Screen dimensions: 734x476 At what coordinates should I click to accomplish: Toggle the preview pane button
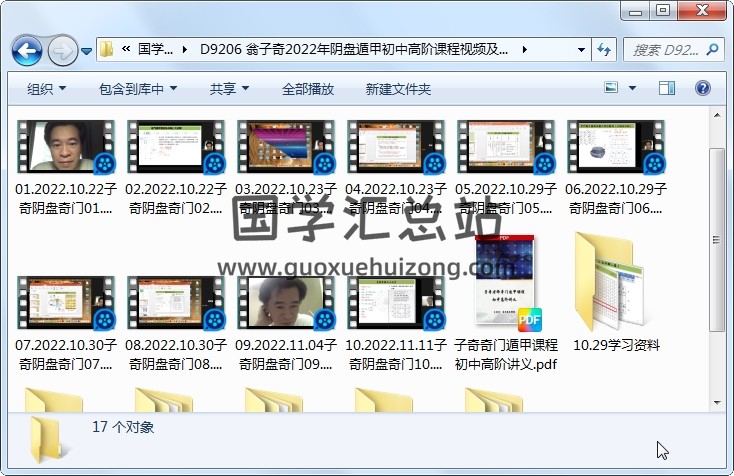coord(668,89)
